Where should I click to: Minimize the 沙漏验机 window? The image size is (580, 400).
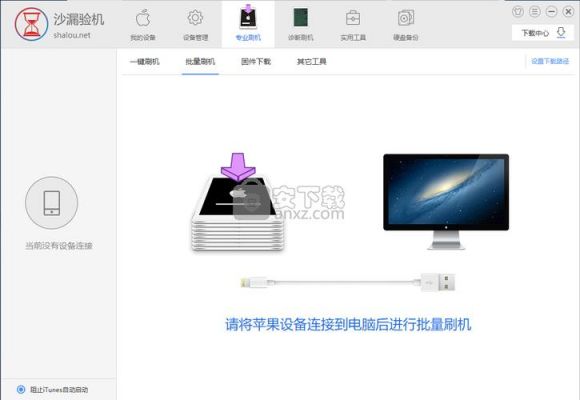551,12
